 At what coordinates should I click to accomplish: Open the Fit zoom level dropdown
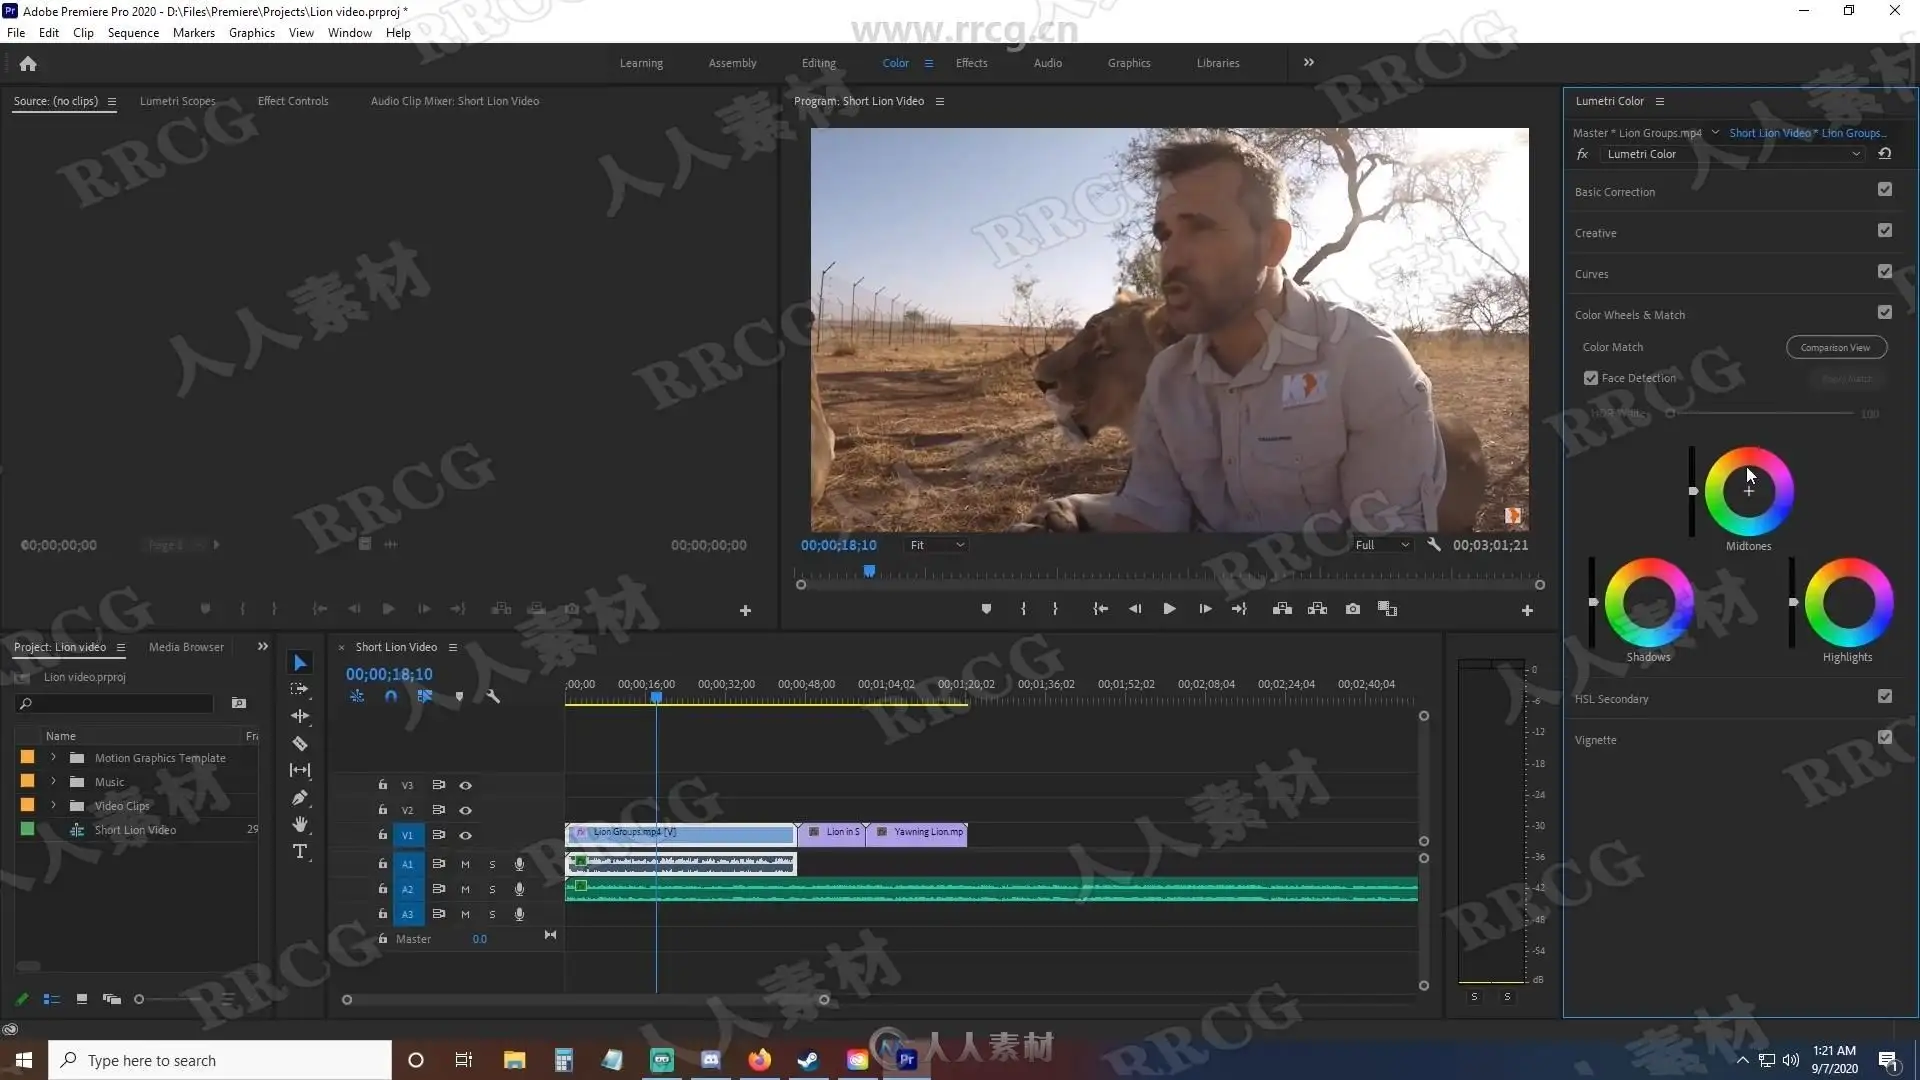936,545
